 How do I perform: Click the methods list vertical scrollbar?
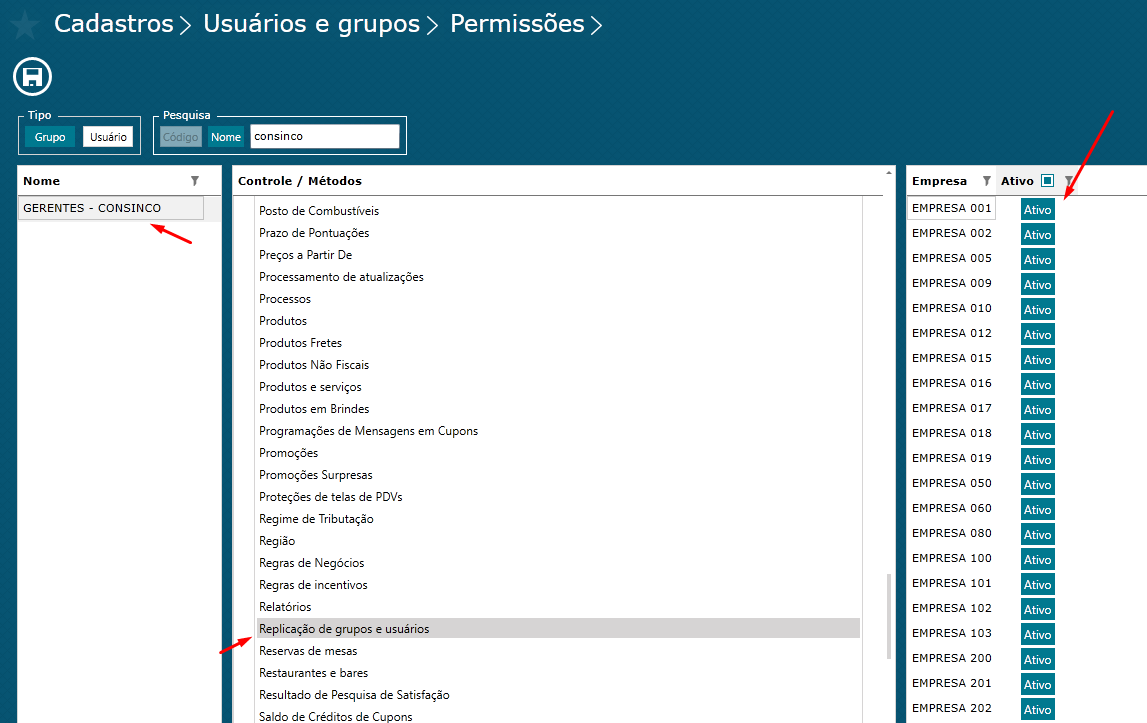(x=889, y=616)
